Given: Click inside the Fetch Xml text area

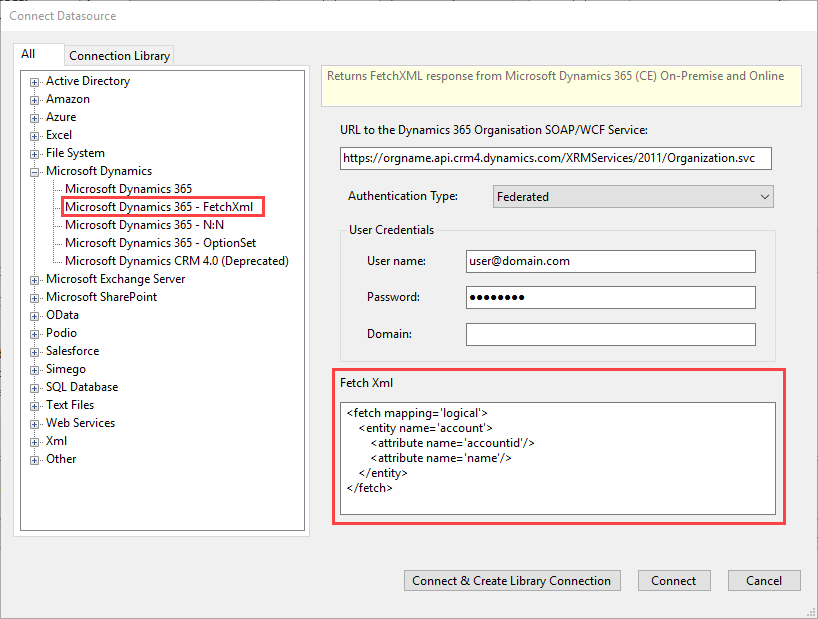Looking at the screenshot, I should (x=558, y=458).
